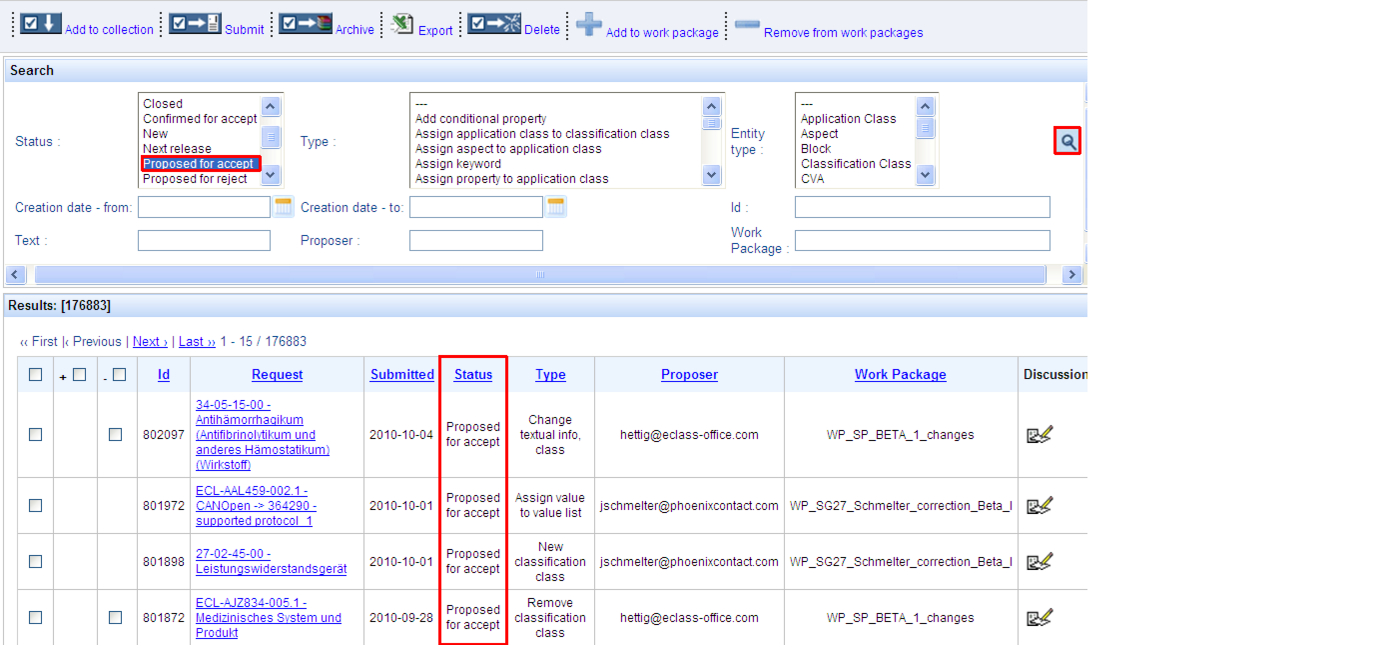Image resolution: width=1400 pixels, height=645 pixels.
Task: Click the Submit toolbar icon
Action: [194, 23]
